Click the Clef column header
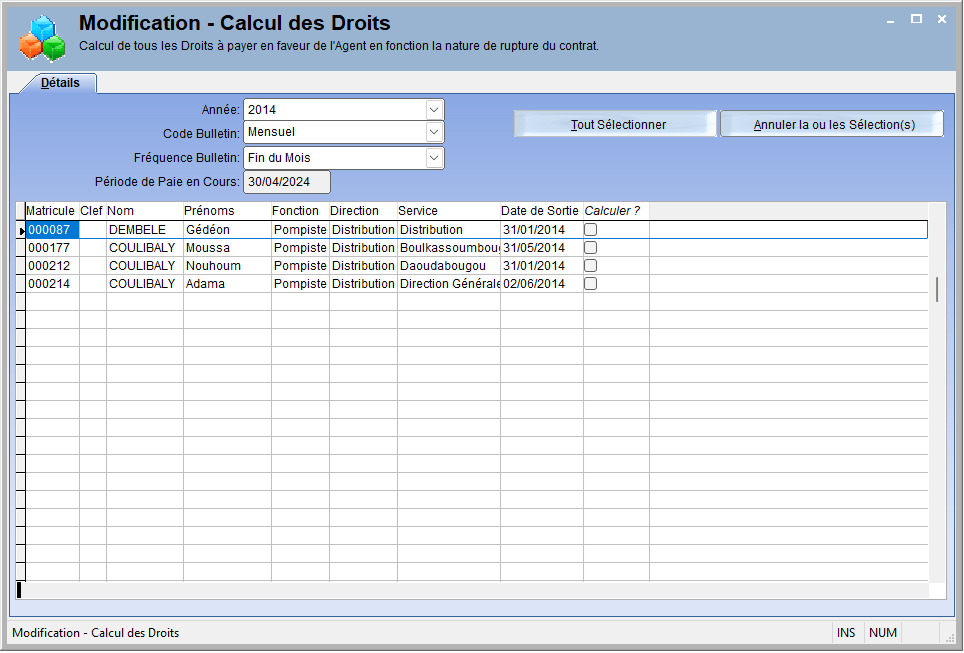 click(93, 211)
